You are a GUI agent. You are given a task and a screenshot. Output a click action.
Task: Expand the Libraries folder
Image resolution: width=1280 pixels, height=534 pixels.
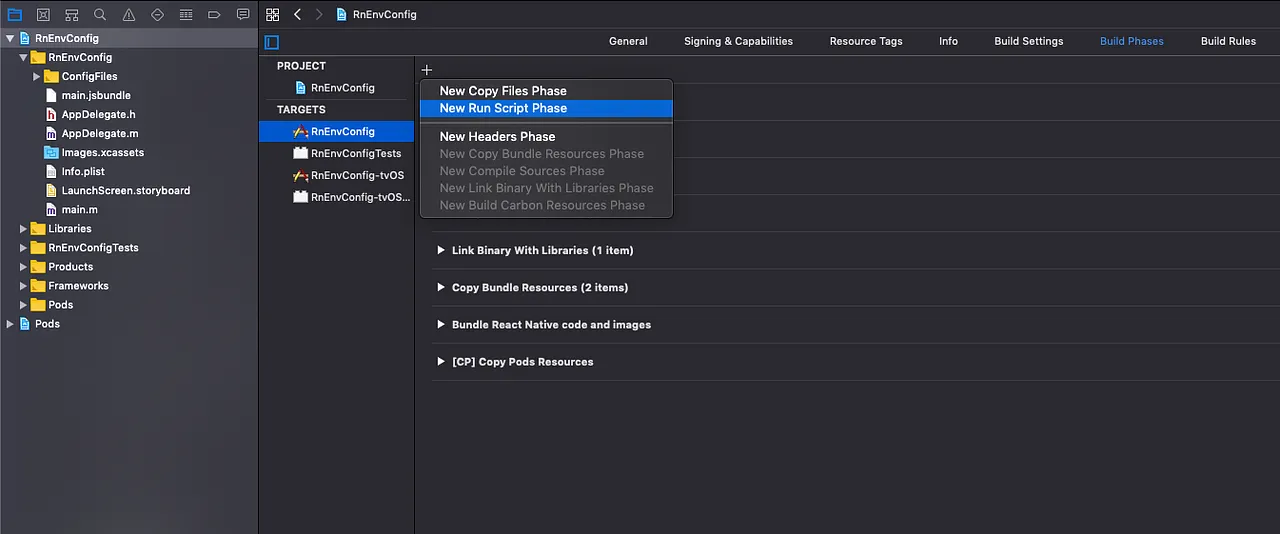click(x=23, y=229)
